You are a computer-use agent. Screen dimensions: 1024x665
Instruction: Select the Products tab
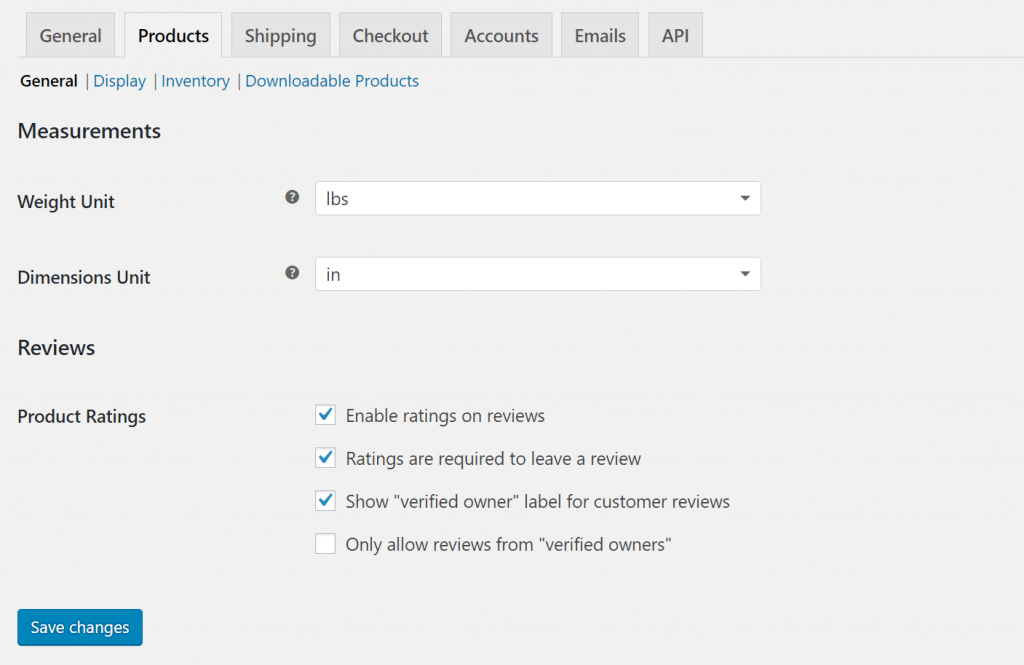click(x=173, y=36)
